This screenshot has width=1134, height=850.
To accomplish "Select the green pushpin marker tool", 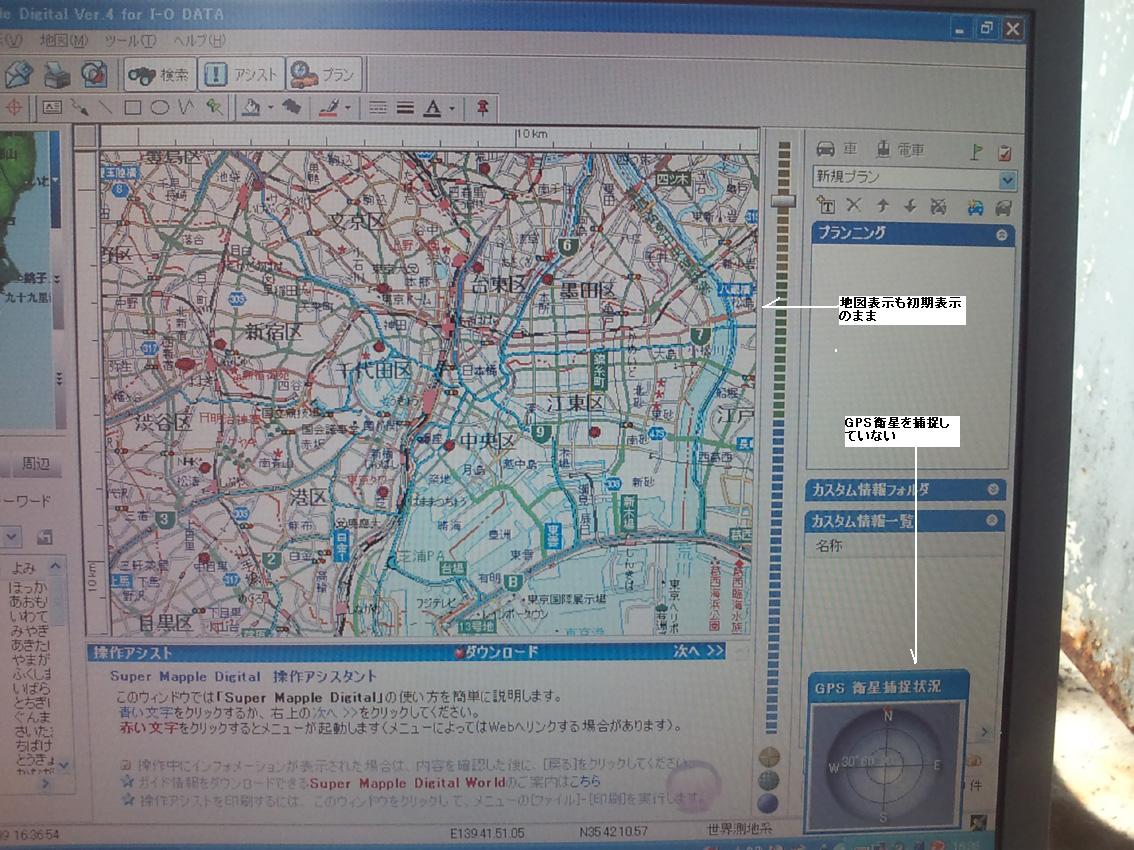I will tap(213, 108).
